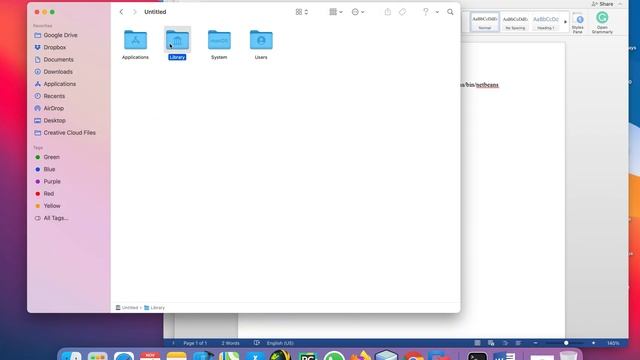
Task: Click the 140% zoom level in Word
Action: pyautogui.click(x=613, y=343)
